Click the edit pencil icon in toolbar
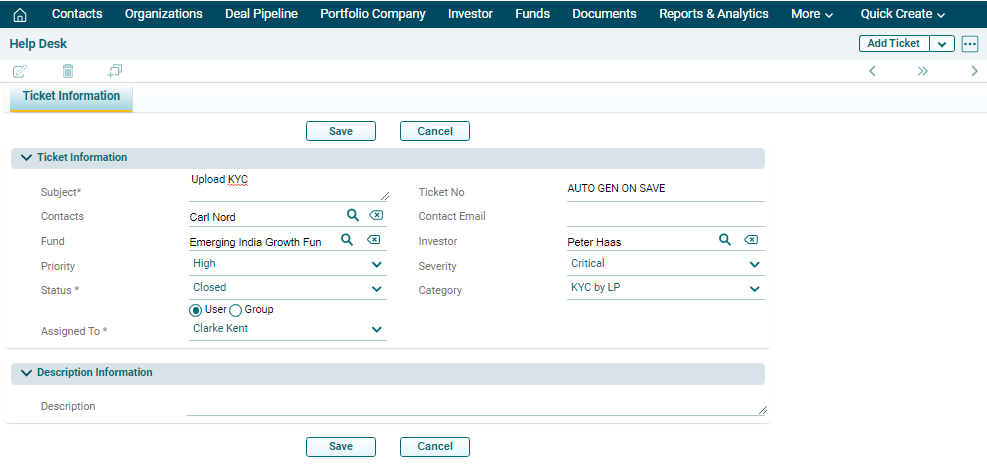987x469 pixels. [20, 71]
